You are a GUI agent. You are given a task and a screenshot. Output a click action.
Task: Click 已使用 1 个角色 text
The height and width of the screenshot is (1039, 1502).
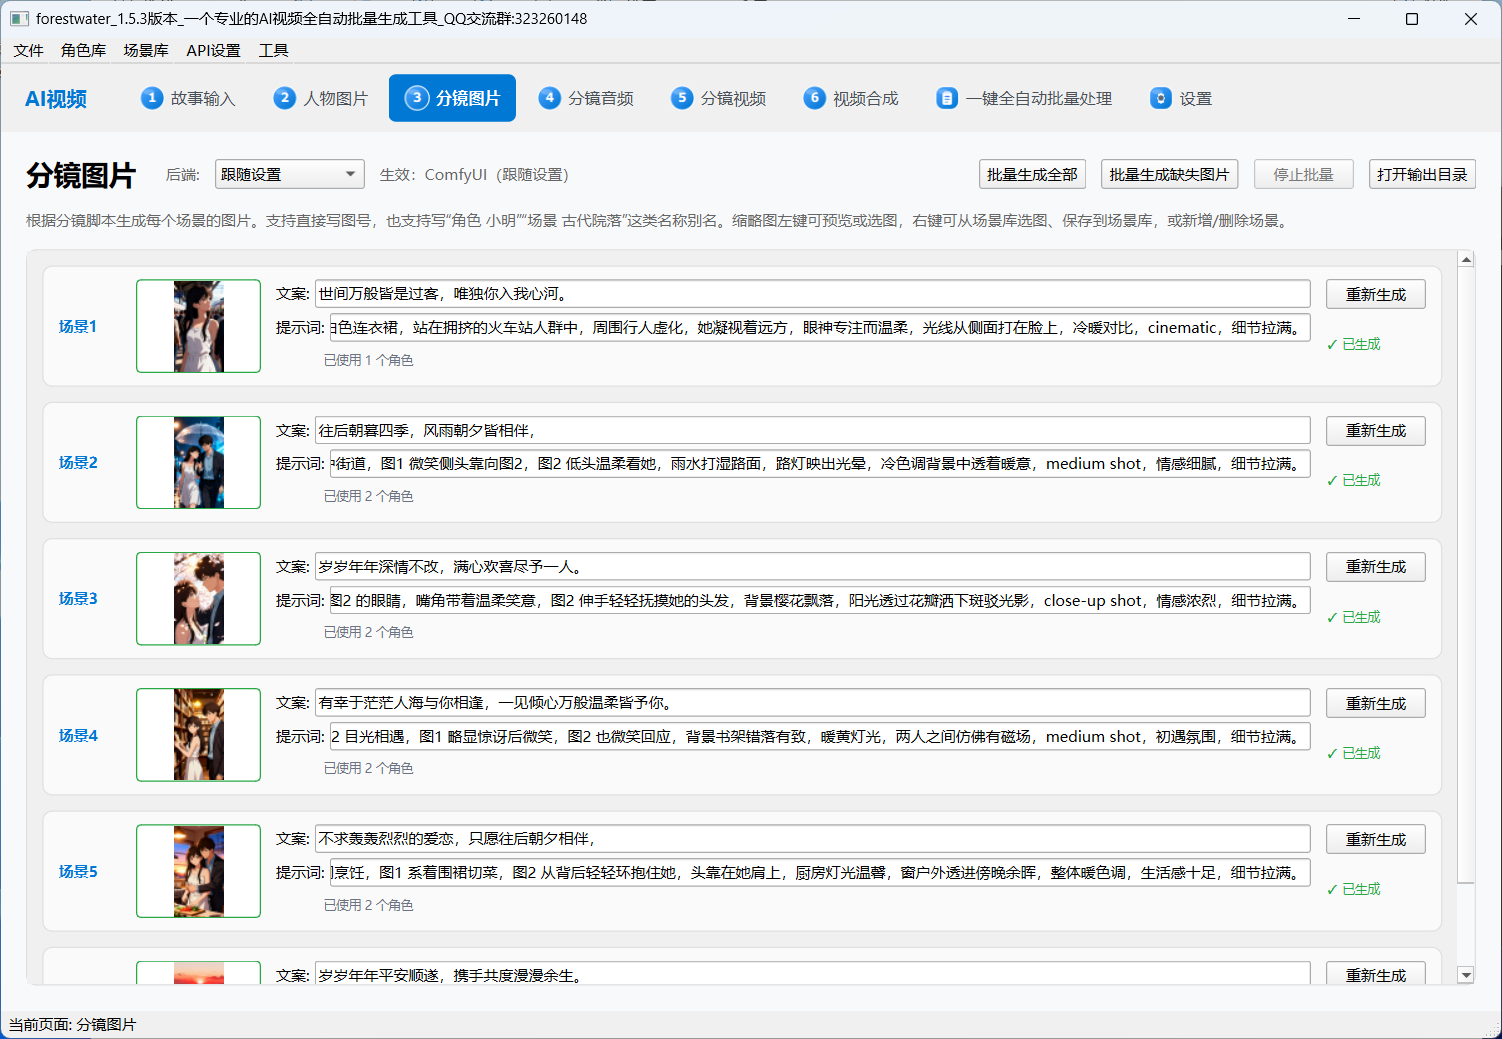click(368, 360)
